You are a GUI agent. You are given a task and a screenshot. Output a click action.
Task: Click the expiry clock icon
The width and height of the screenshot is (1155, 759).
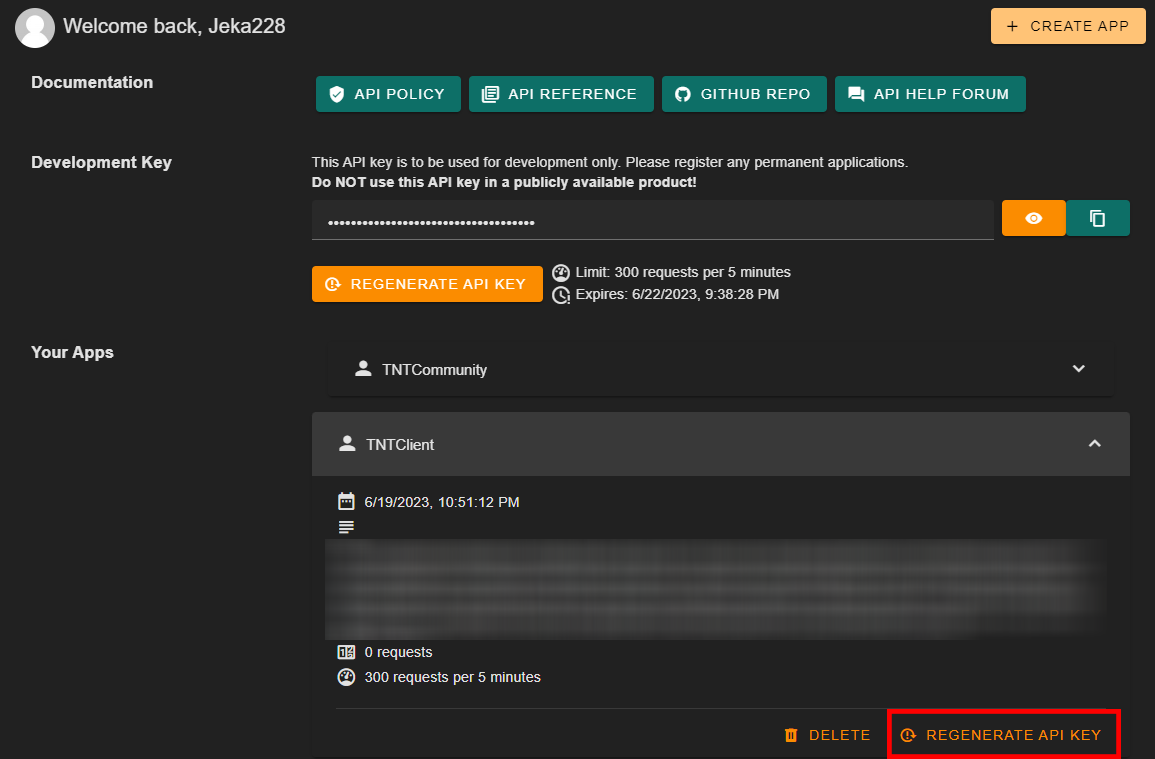tap(561, 295)
